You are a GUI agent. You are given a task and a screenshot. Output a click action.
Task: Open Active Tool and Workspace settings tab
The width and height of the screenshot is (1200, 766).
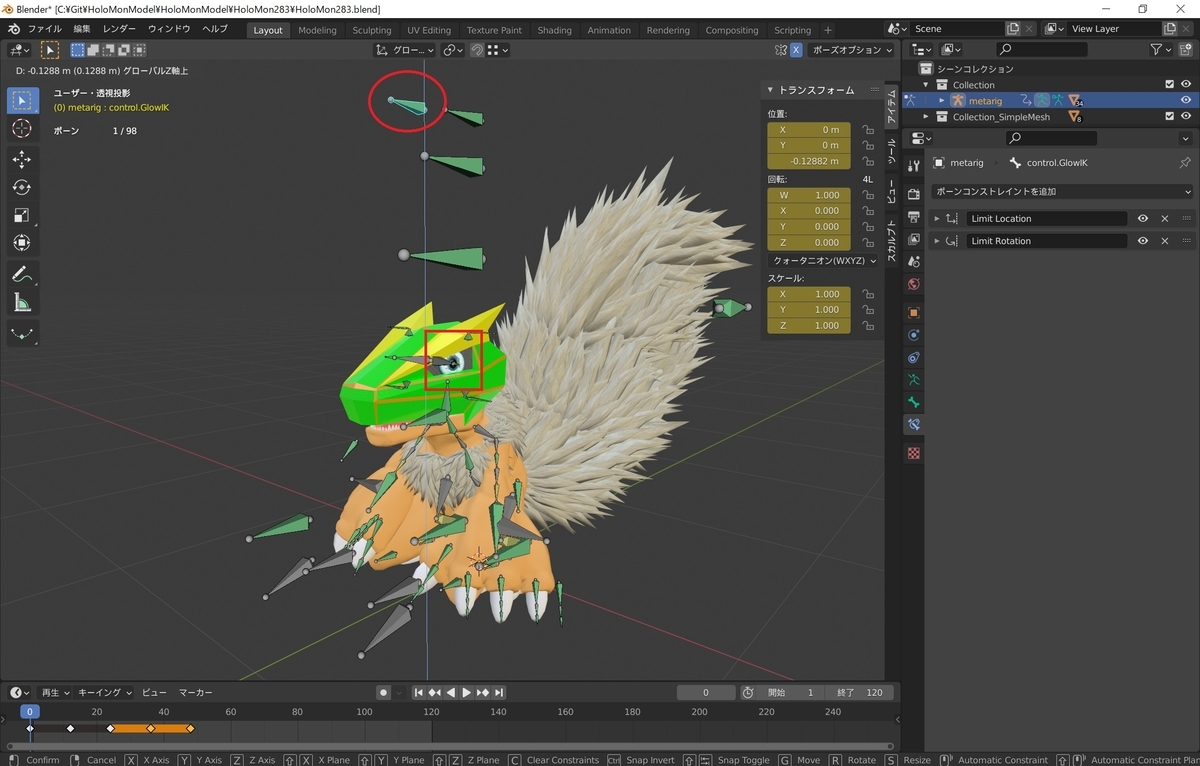tap(913, 165)
